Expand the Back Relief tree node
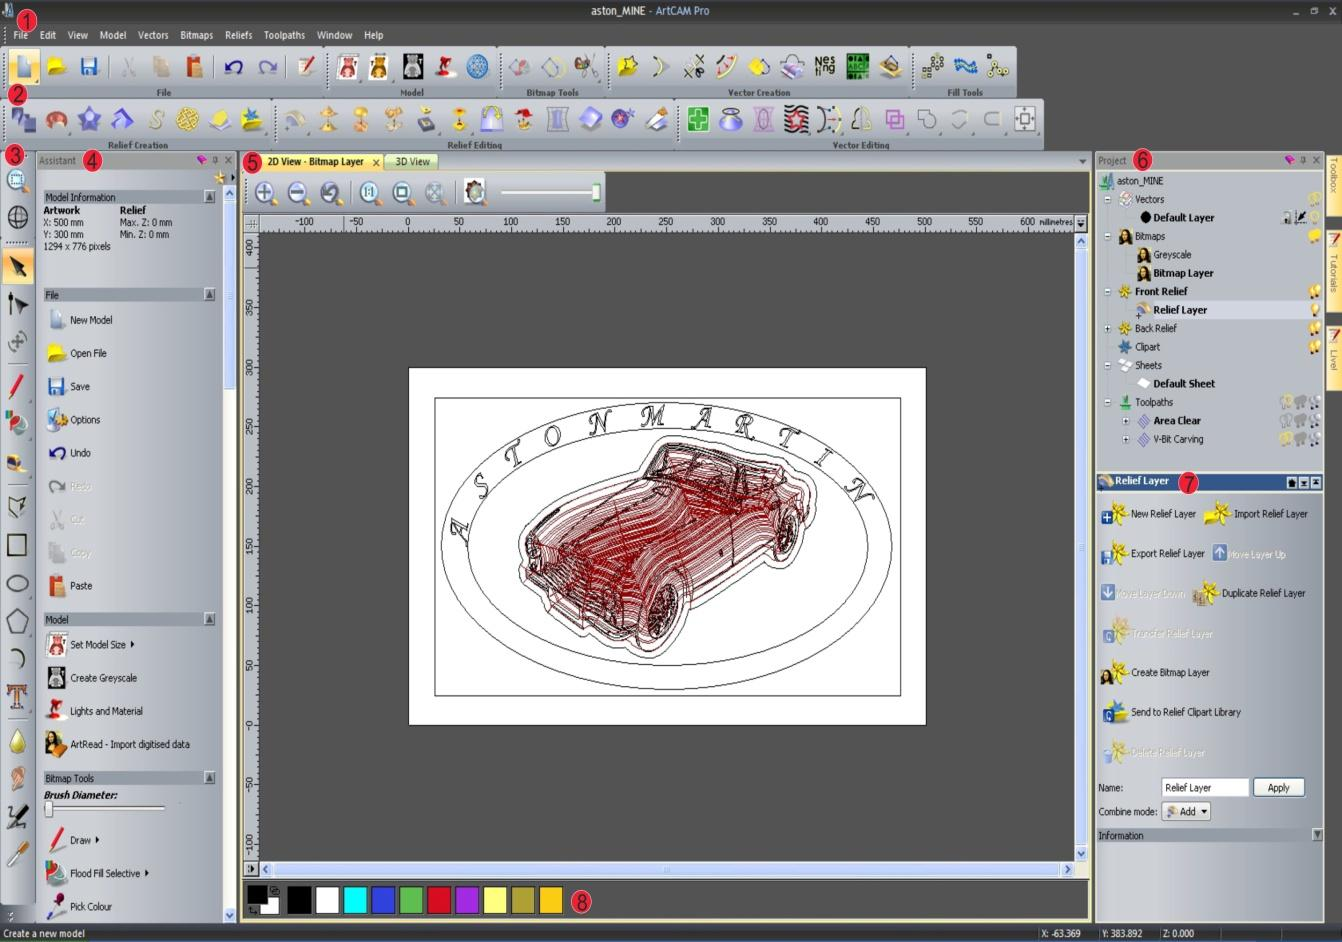 pos(1107,328)
